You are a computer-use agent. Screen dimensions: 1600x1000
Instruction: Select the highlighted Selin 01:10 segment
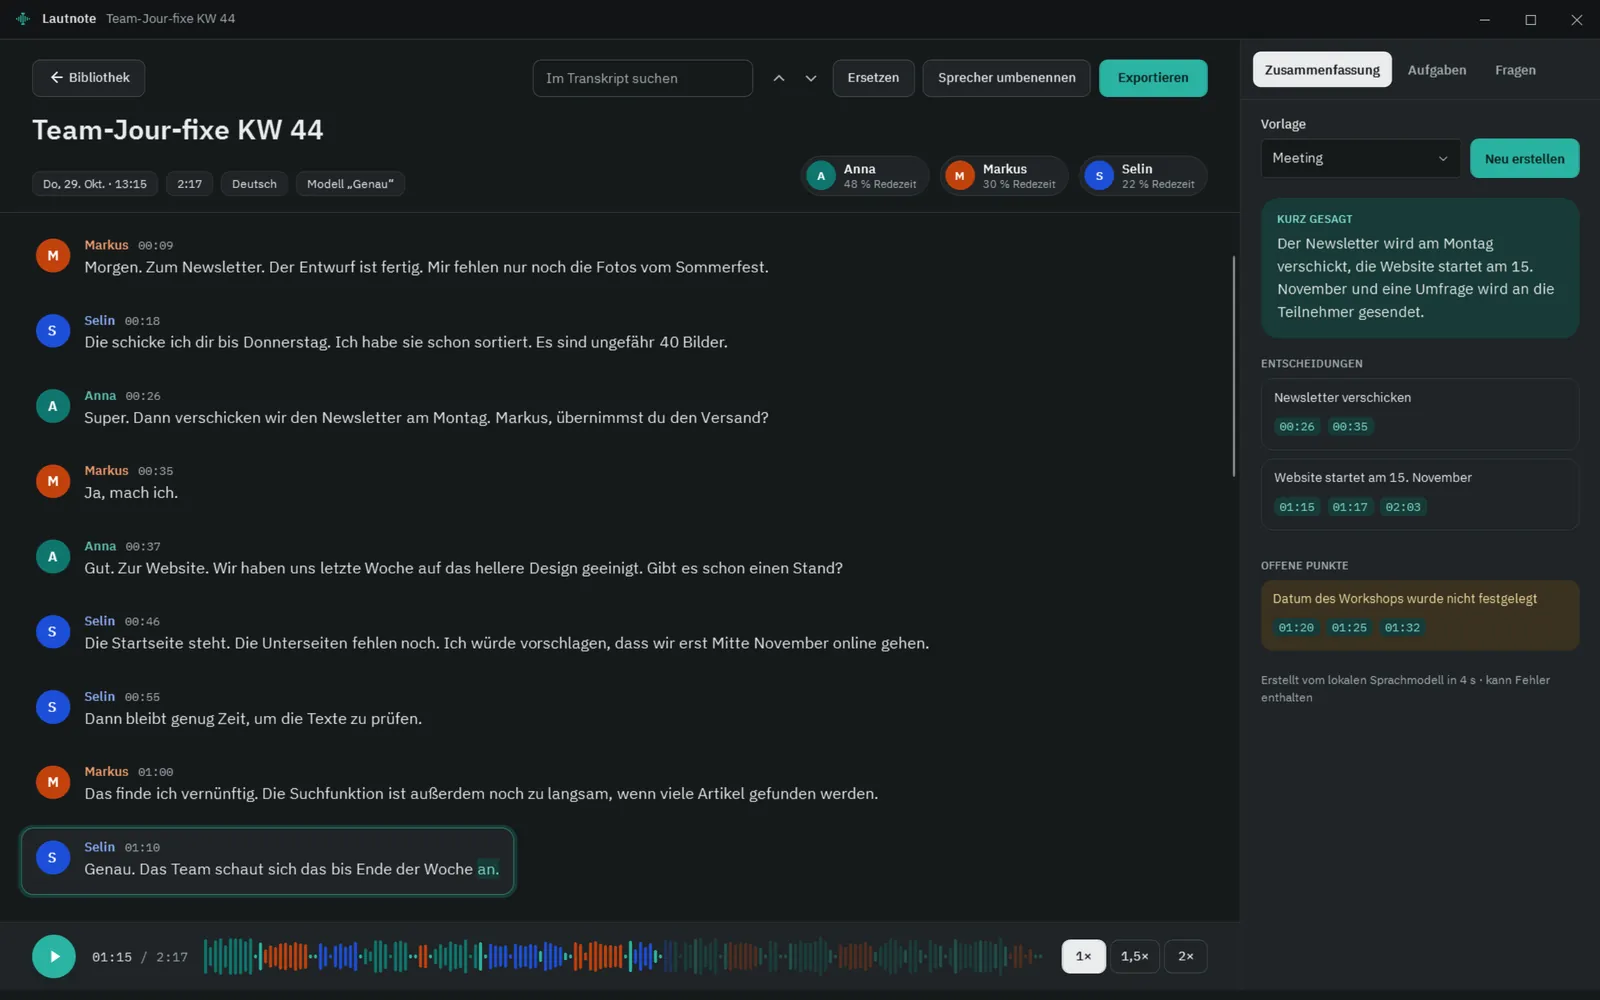click(268, 861)
